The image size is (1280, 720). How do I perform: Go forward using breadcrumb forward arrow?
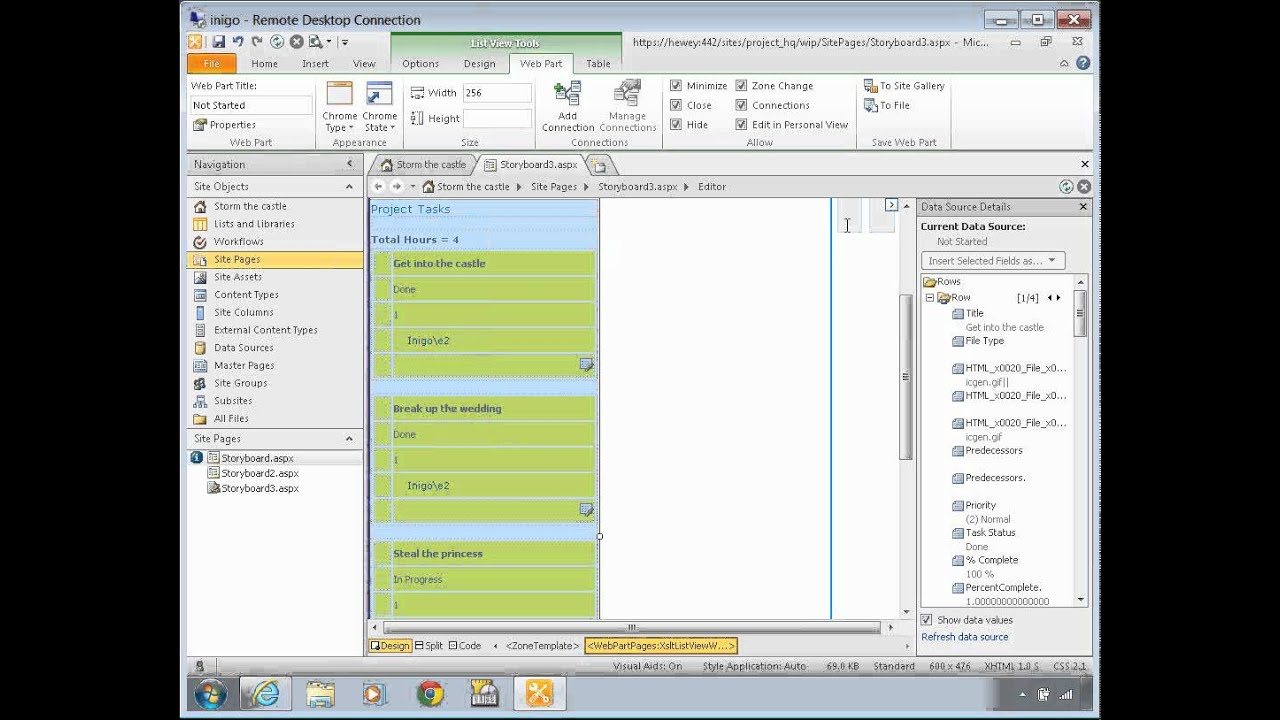(x=396, y=186)
